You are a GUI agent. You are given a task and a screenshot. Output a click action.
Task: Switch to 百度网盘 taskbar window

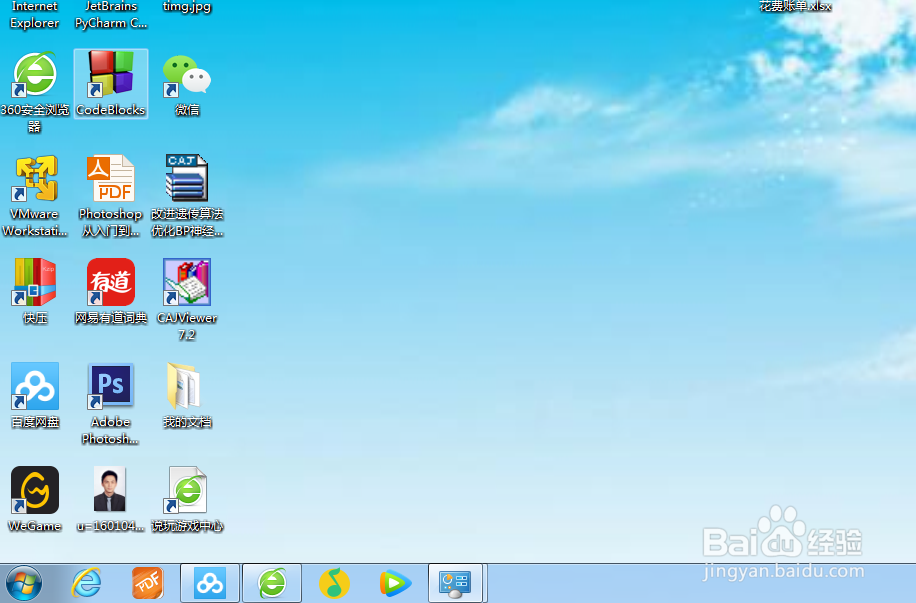[210, 583]
